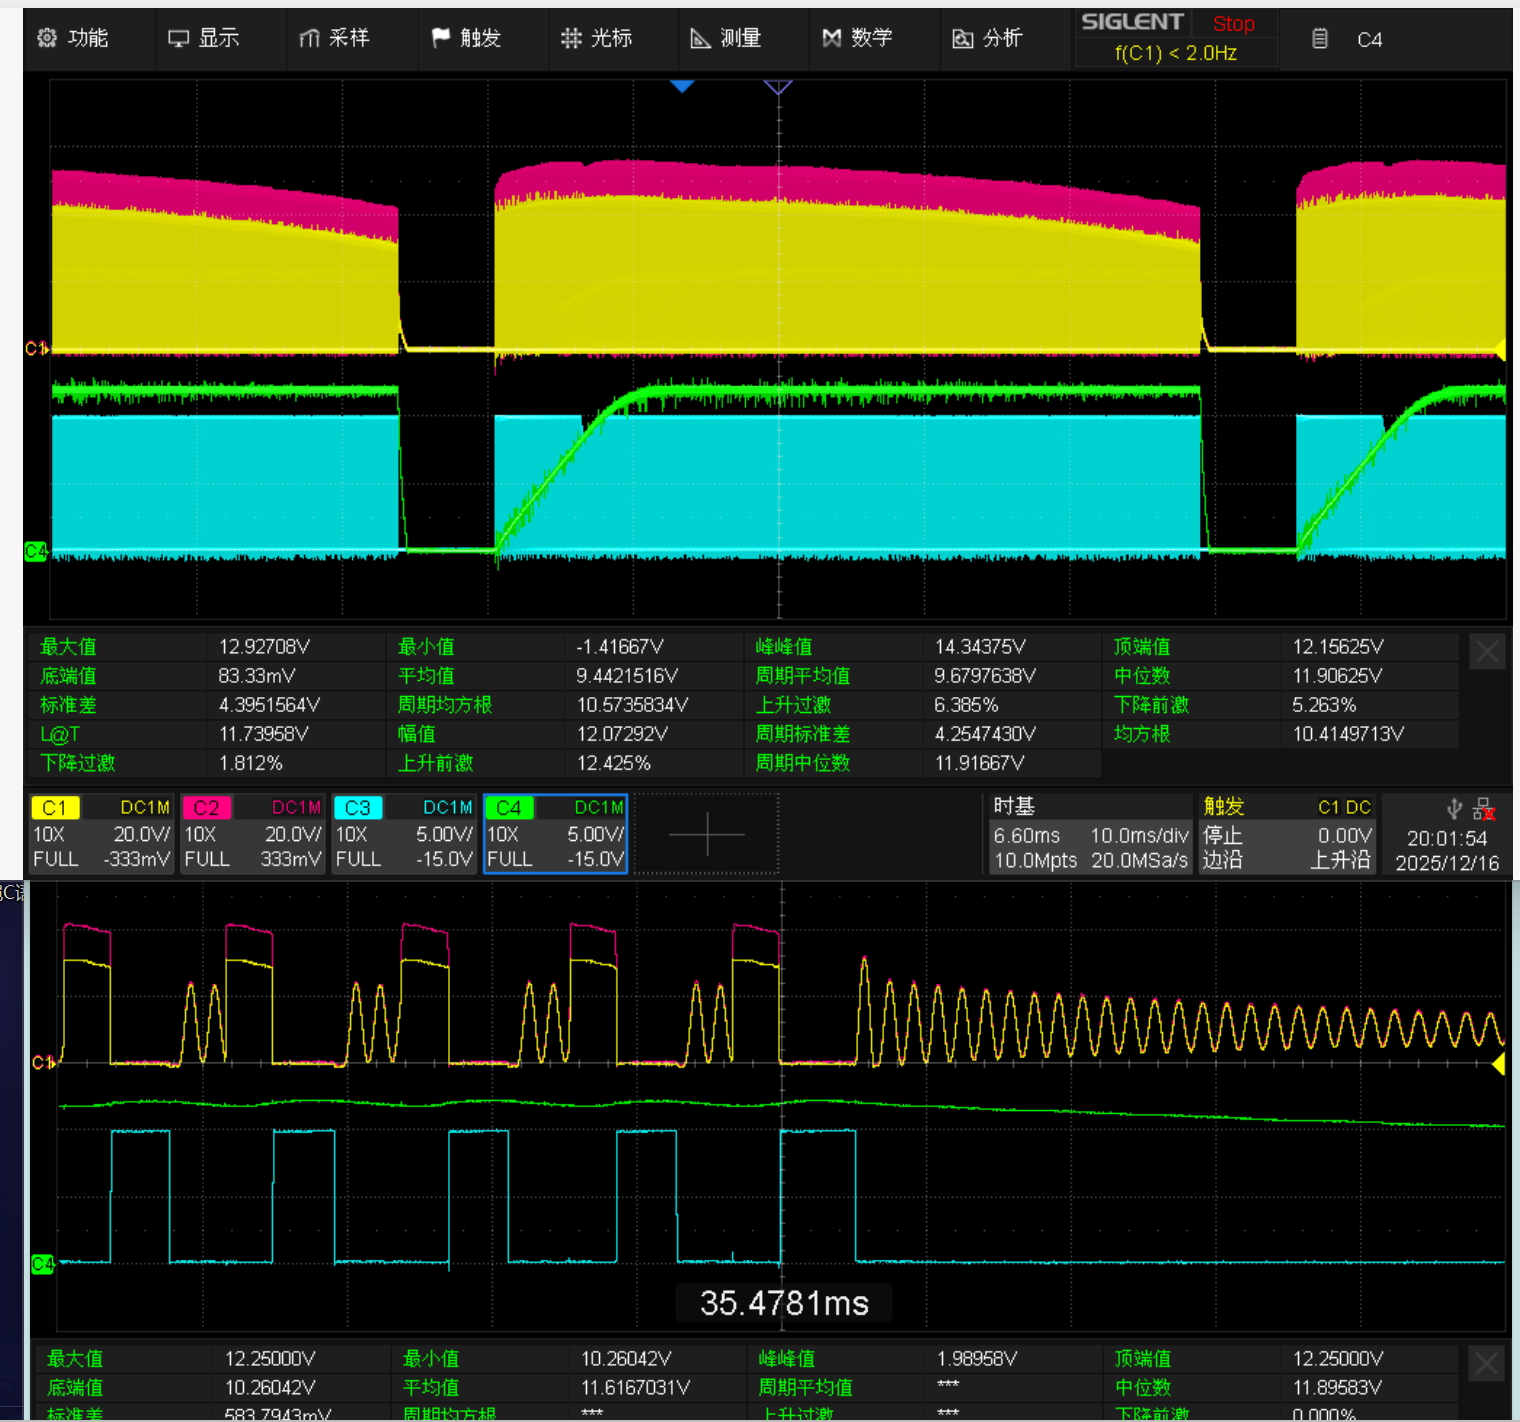Screen dimensions: 1520x1422
Task: Select the blue trigger position marker triangle
Action: (x=682, y=87)
